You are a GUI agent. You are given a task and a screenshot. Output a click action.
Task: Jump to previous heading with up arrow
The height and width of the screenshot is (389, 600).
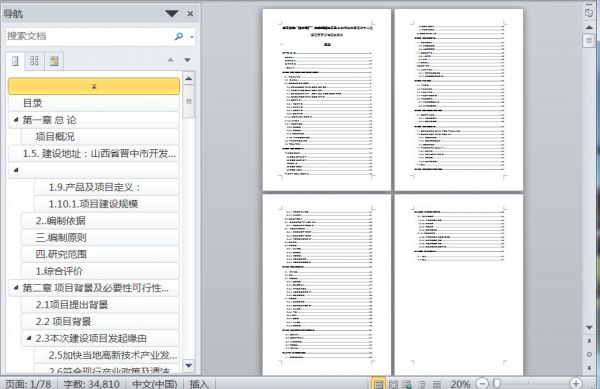pos(171,60)
